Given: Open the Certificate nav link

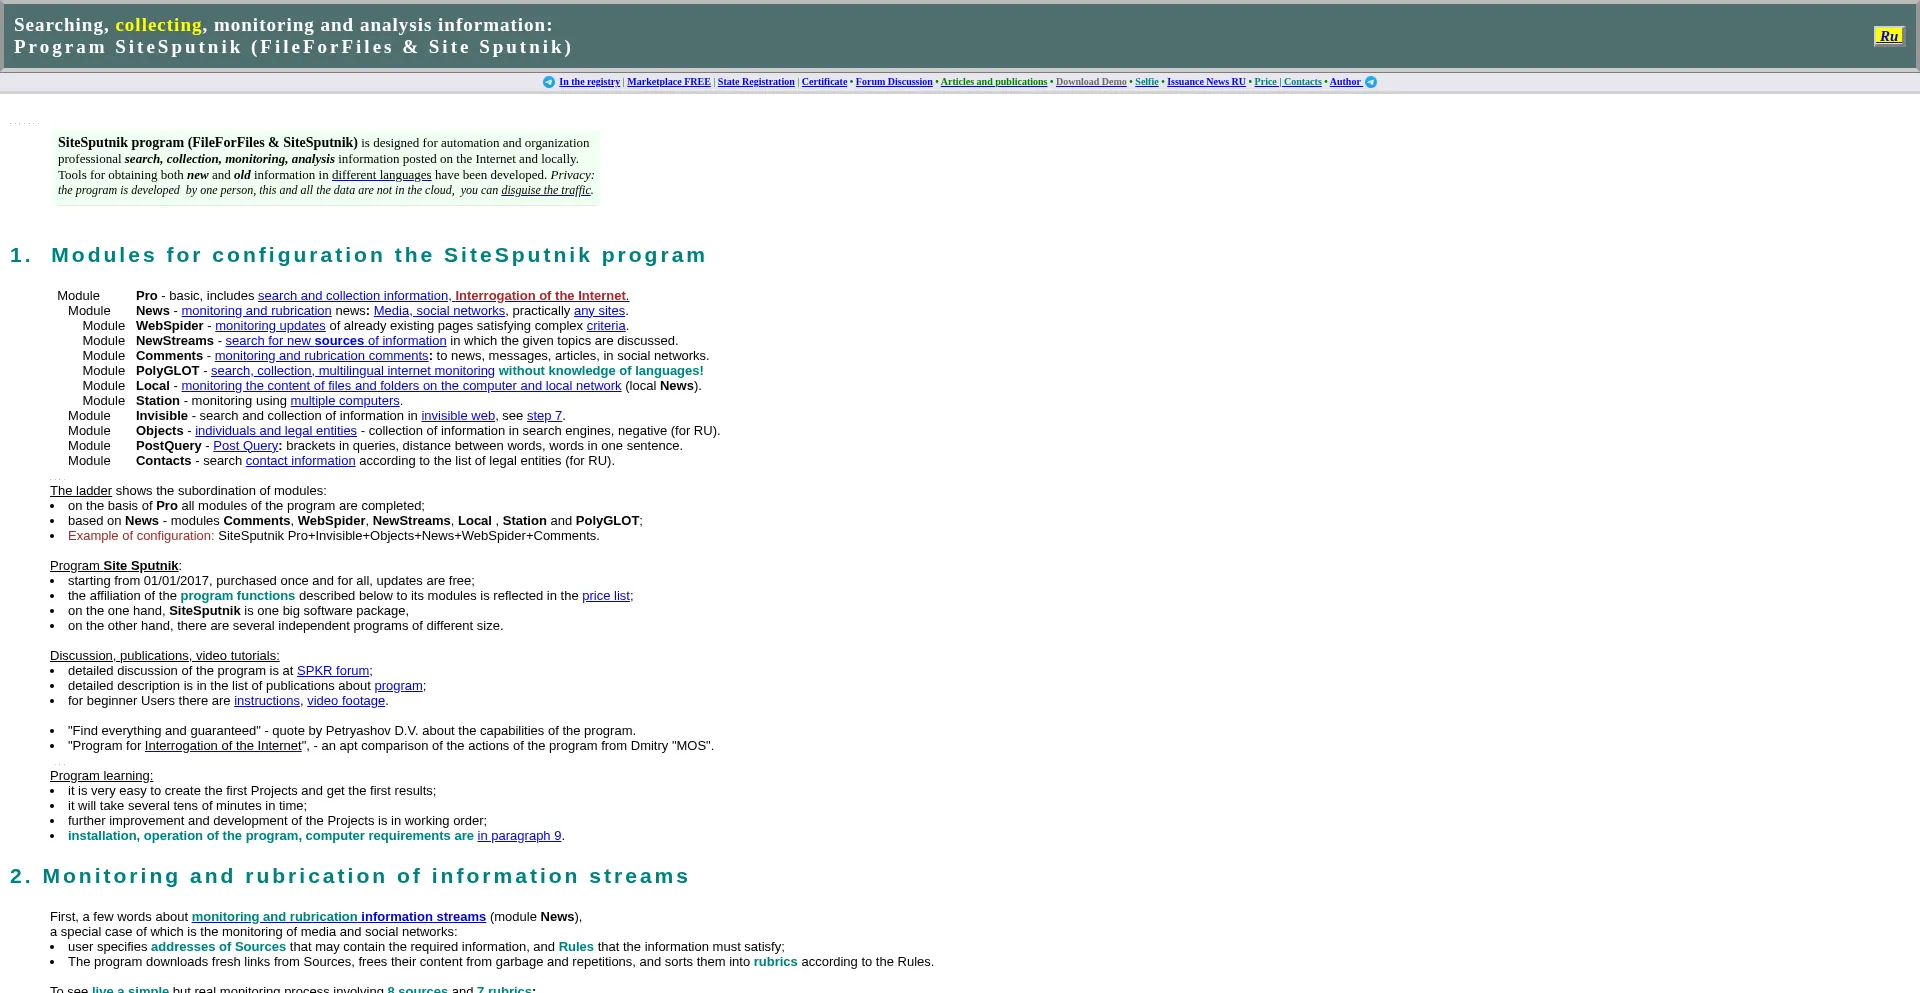Looking at the screenshot, I should click(x=824, y=82).
